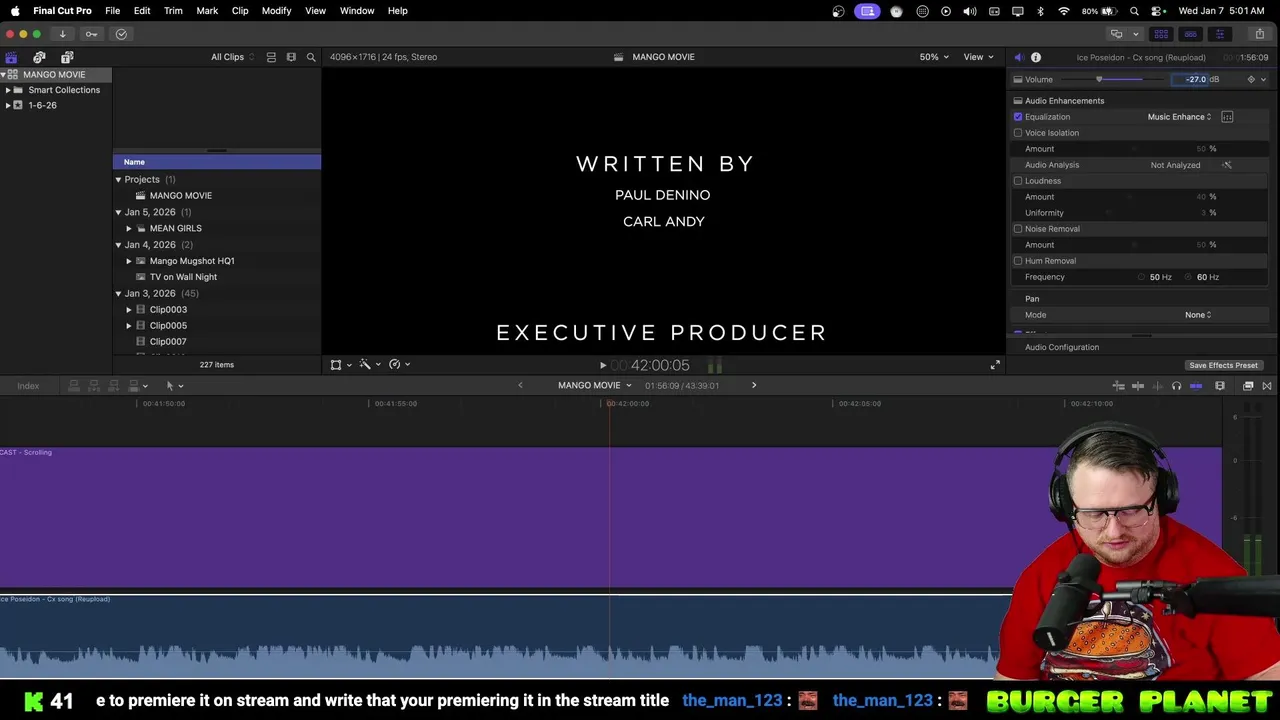Toggle viewer full screen arrows icon
1280x720 pixels.
(995, 365)
